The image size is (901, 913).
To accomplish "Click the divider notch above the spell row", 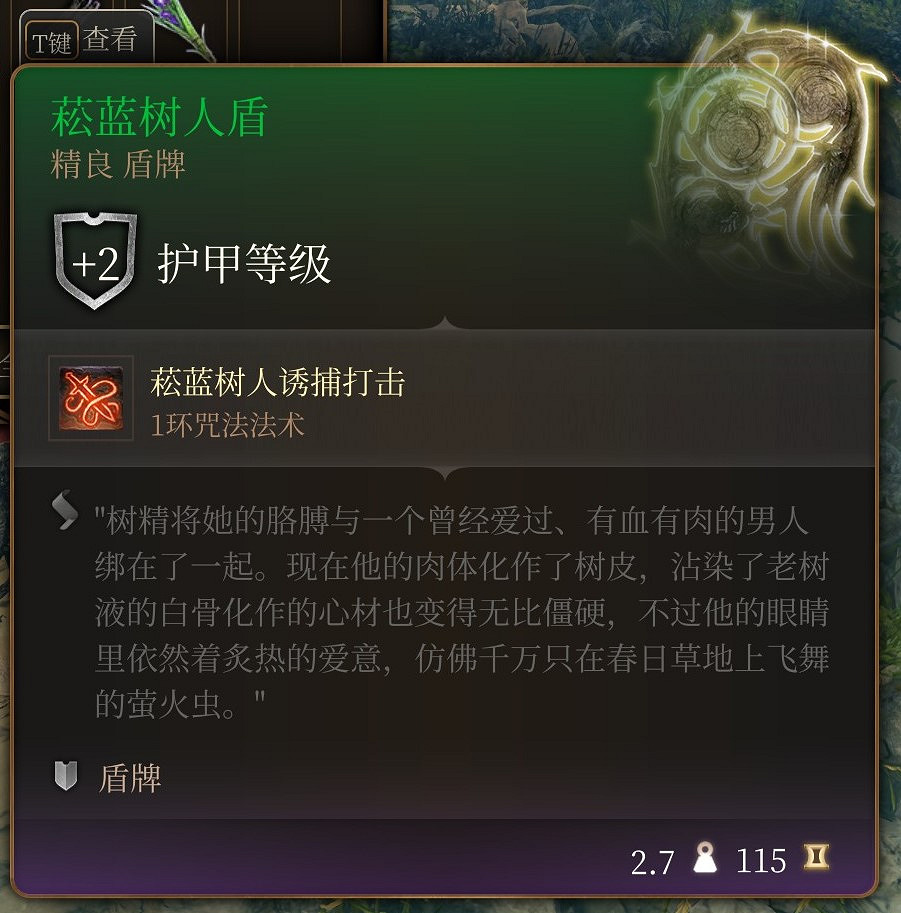I will click(445, 323).
